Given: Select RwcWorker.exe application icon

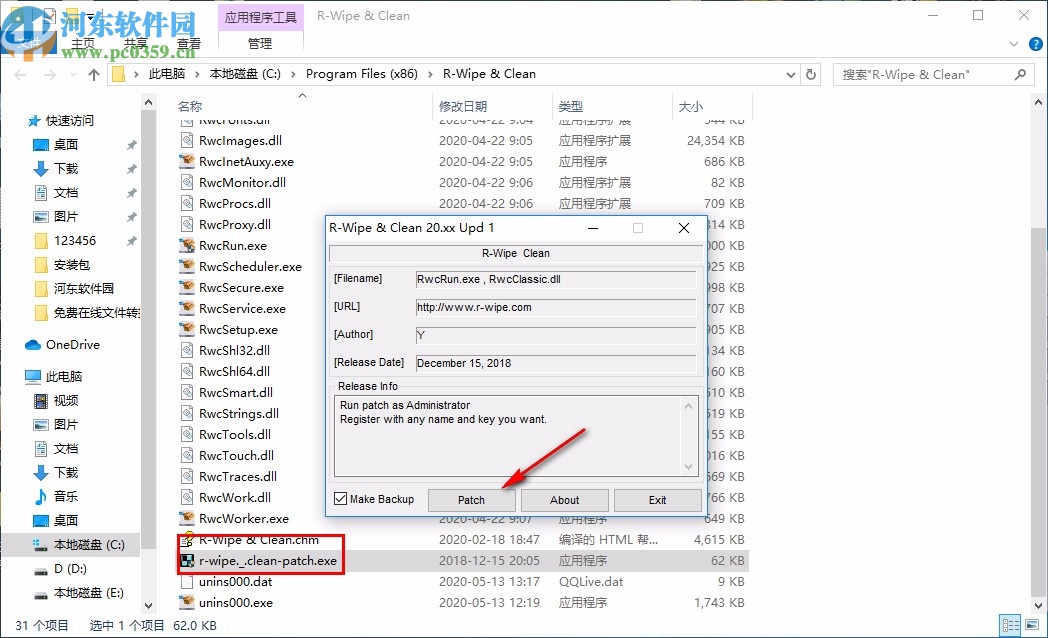Looking at the screenshot, I should pyautogui.click(x=187, y=518).
